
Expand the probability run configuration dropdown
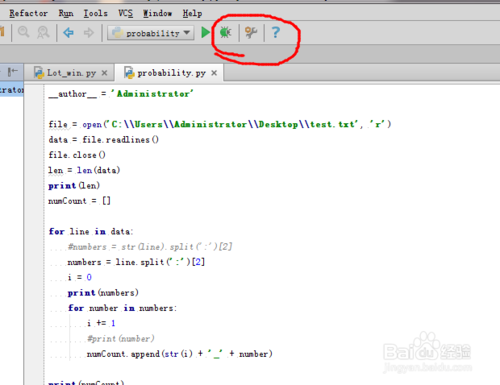point(151,33)
